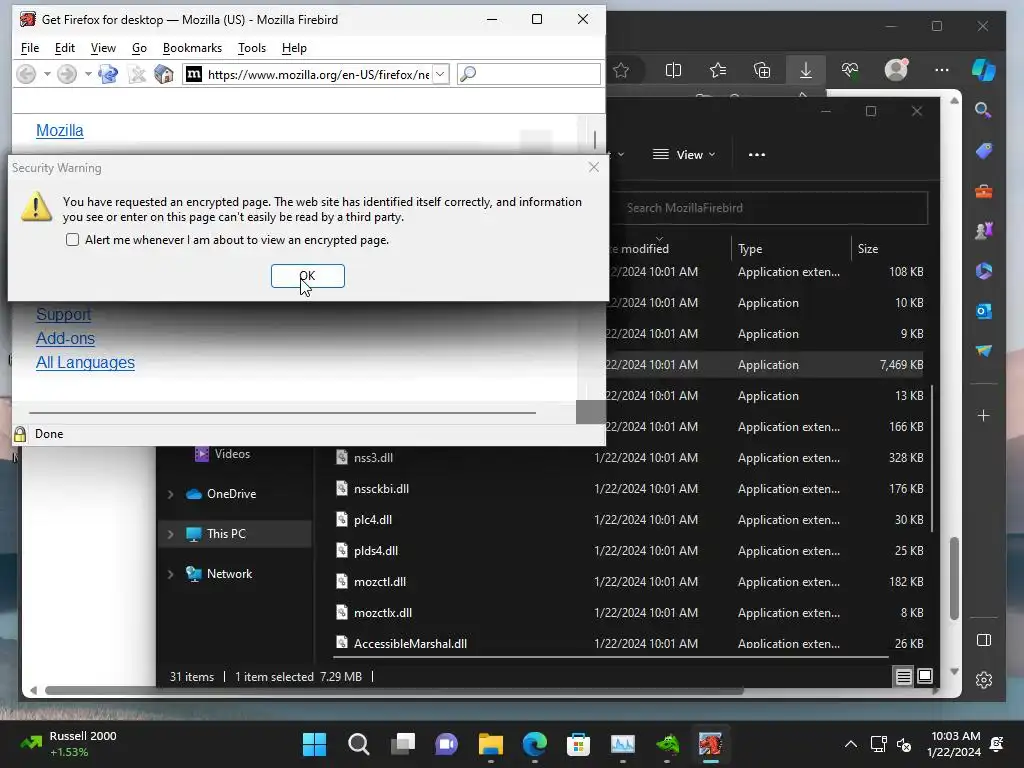Open the Firebird View menu
Screen dimensions: 1024x768
point(103,48)
